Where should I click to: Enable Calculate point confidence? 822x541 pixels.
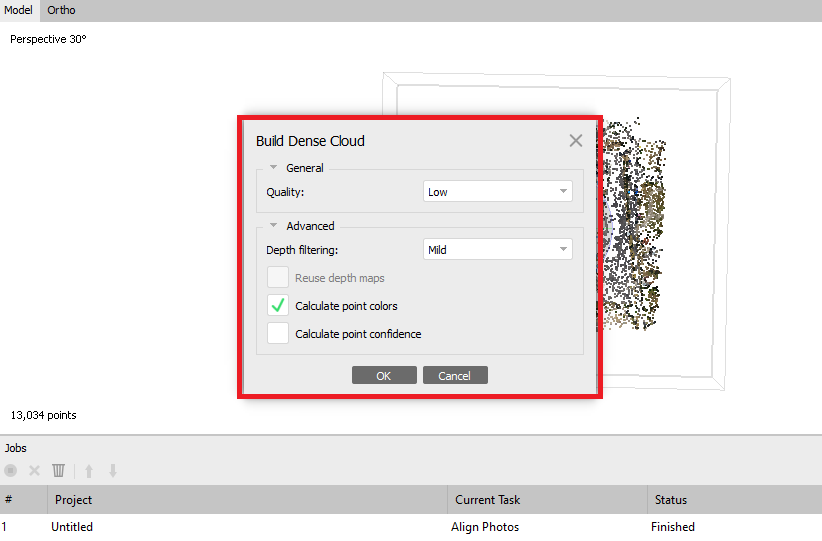[x=278, y=334]
